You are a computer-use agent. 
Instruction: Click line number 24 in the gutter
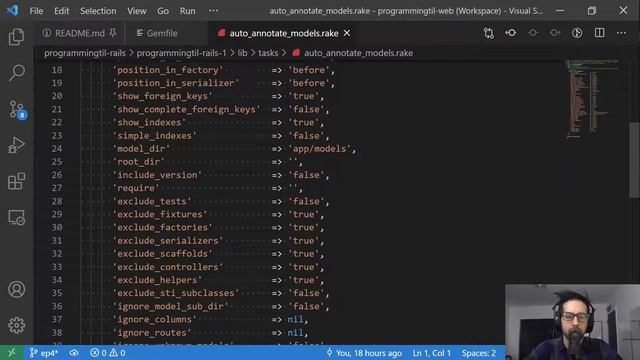57,149
